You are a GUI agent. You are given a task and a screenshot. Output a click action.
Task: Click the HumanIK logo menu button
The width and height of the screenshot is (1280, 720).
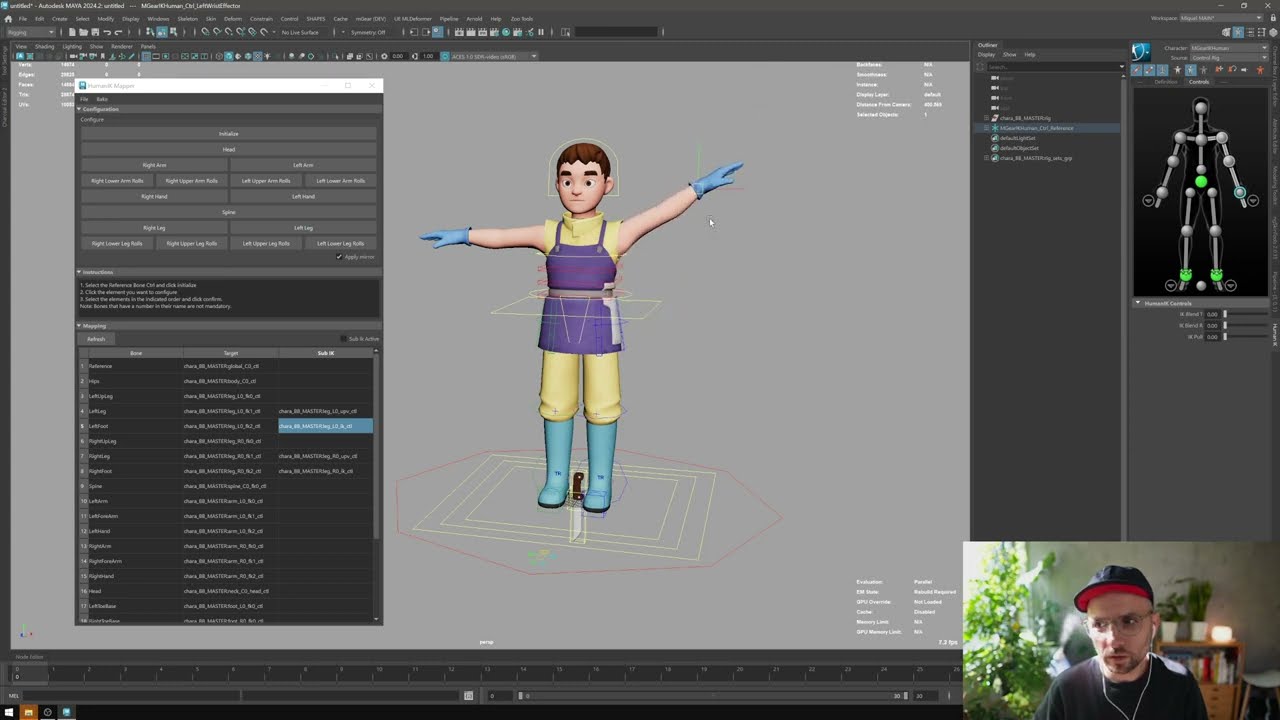tap(1141, 52)
